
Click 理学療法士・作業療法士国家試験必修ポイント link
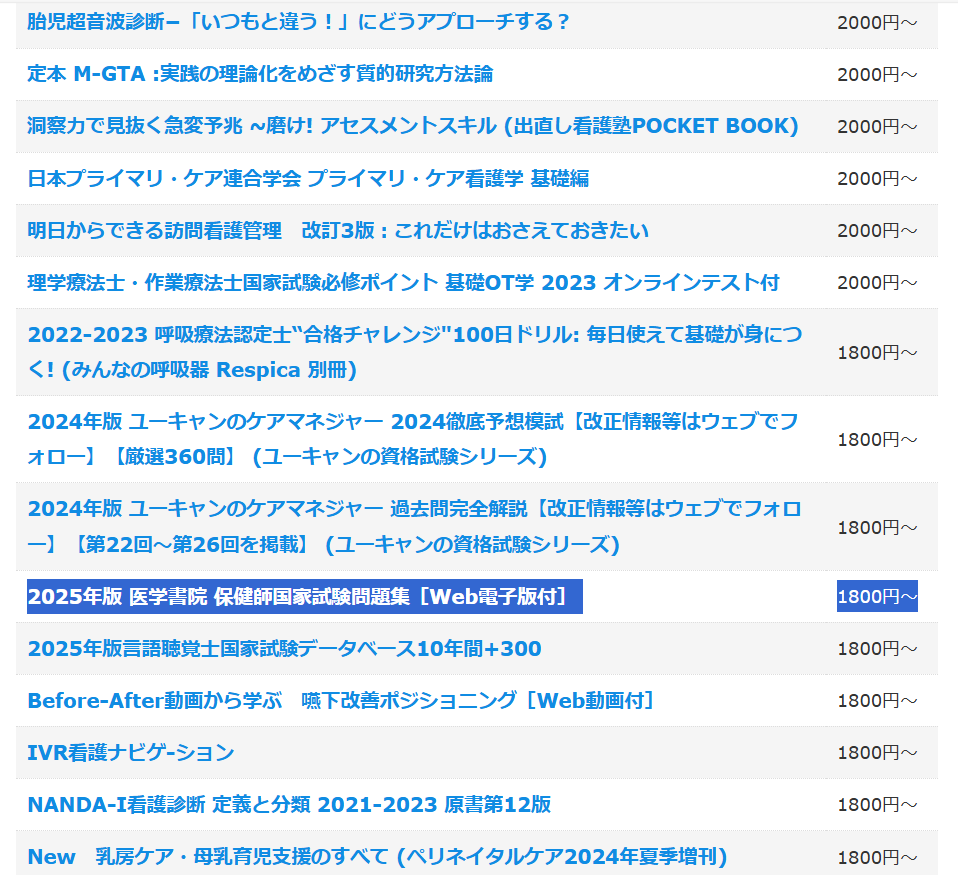pos(403,282)
